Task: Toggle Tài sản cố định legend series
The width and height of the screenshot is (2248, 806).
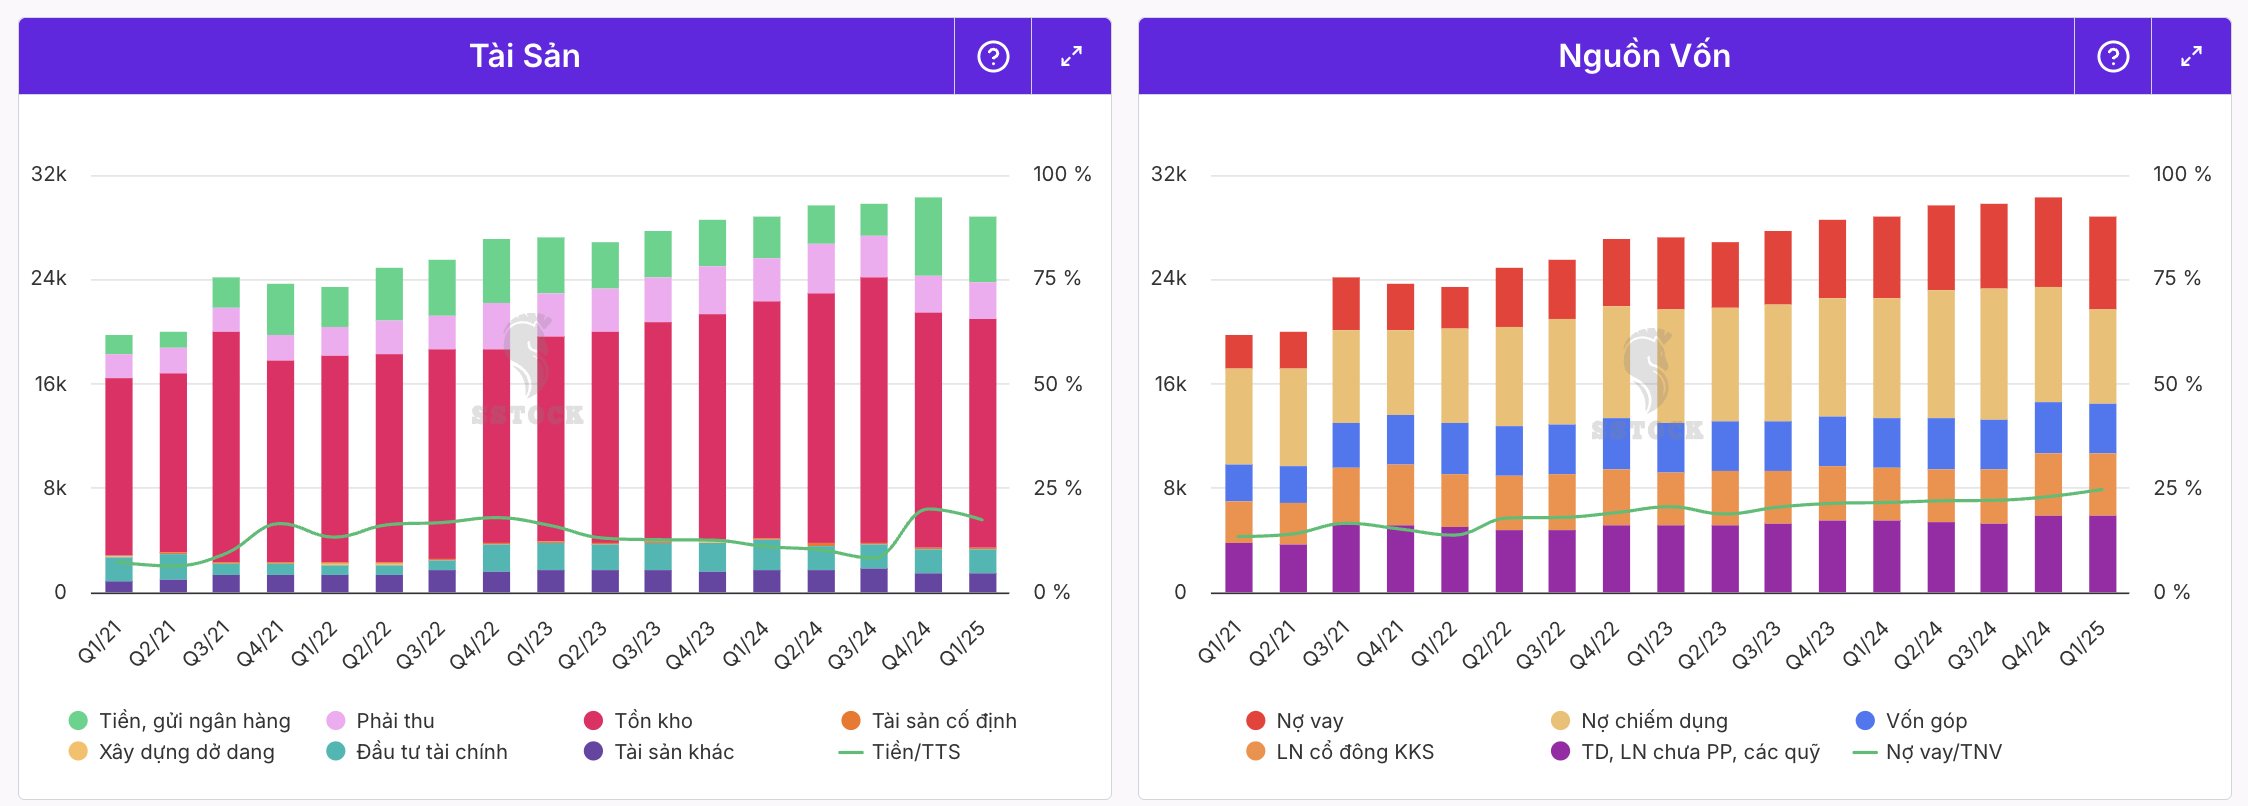Action: point(929,720)
